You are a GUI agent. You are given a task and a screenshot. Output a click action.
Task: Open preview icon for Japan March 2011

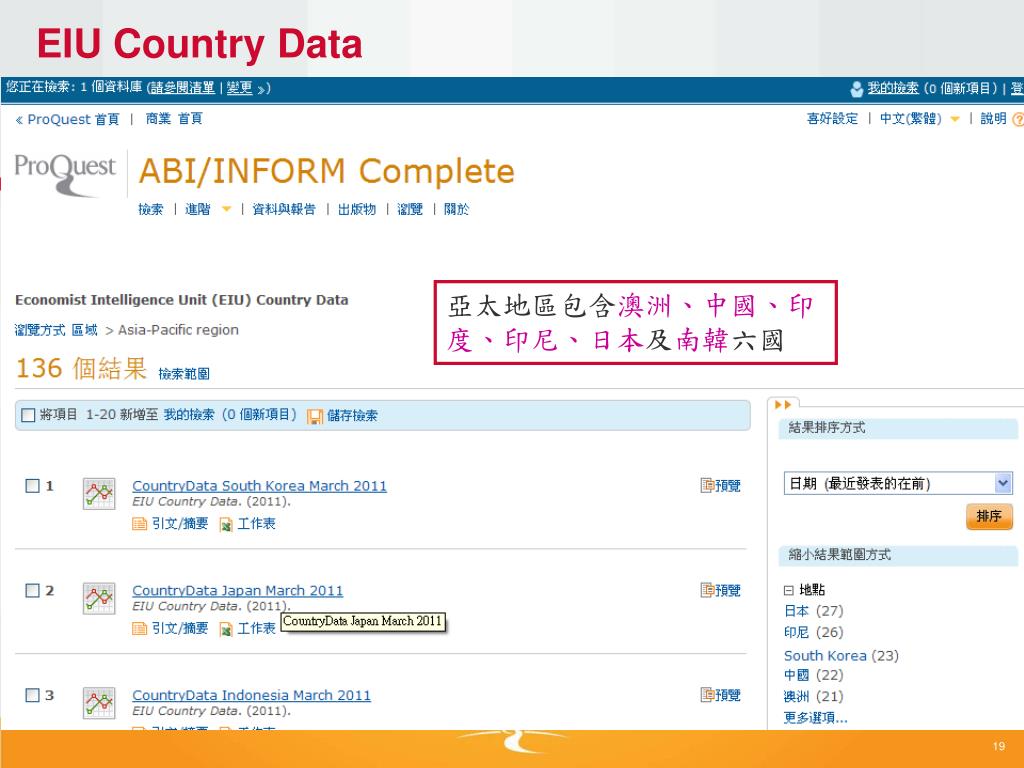coord(707,590)
